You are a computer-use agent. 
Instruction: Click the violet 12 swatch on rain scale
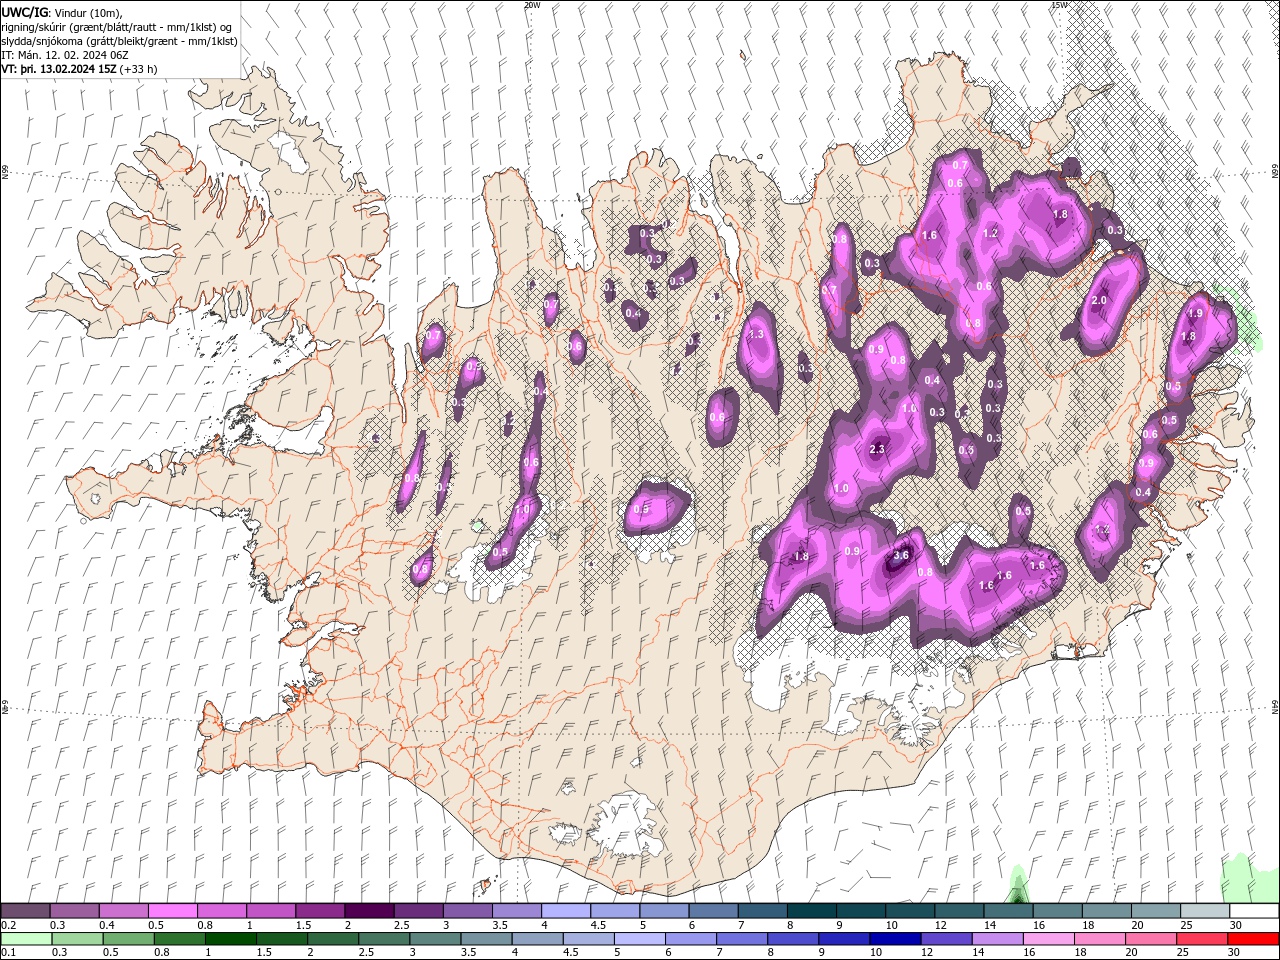point(944,939)
